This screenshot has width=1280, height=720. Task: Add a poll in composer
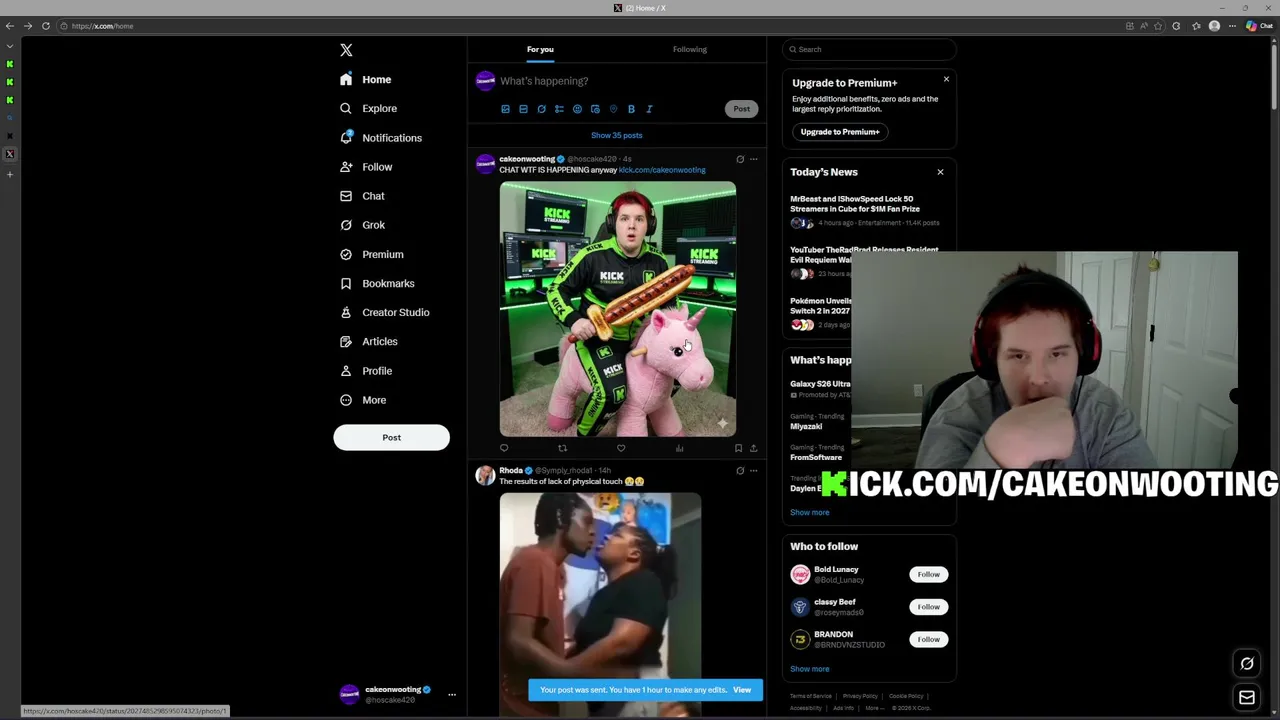559,109
